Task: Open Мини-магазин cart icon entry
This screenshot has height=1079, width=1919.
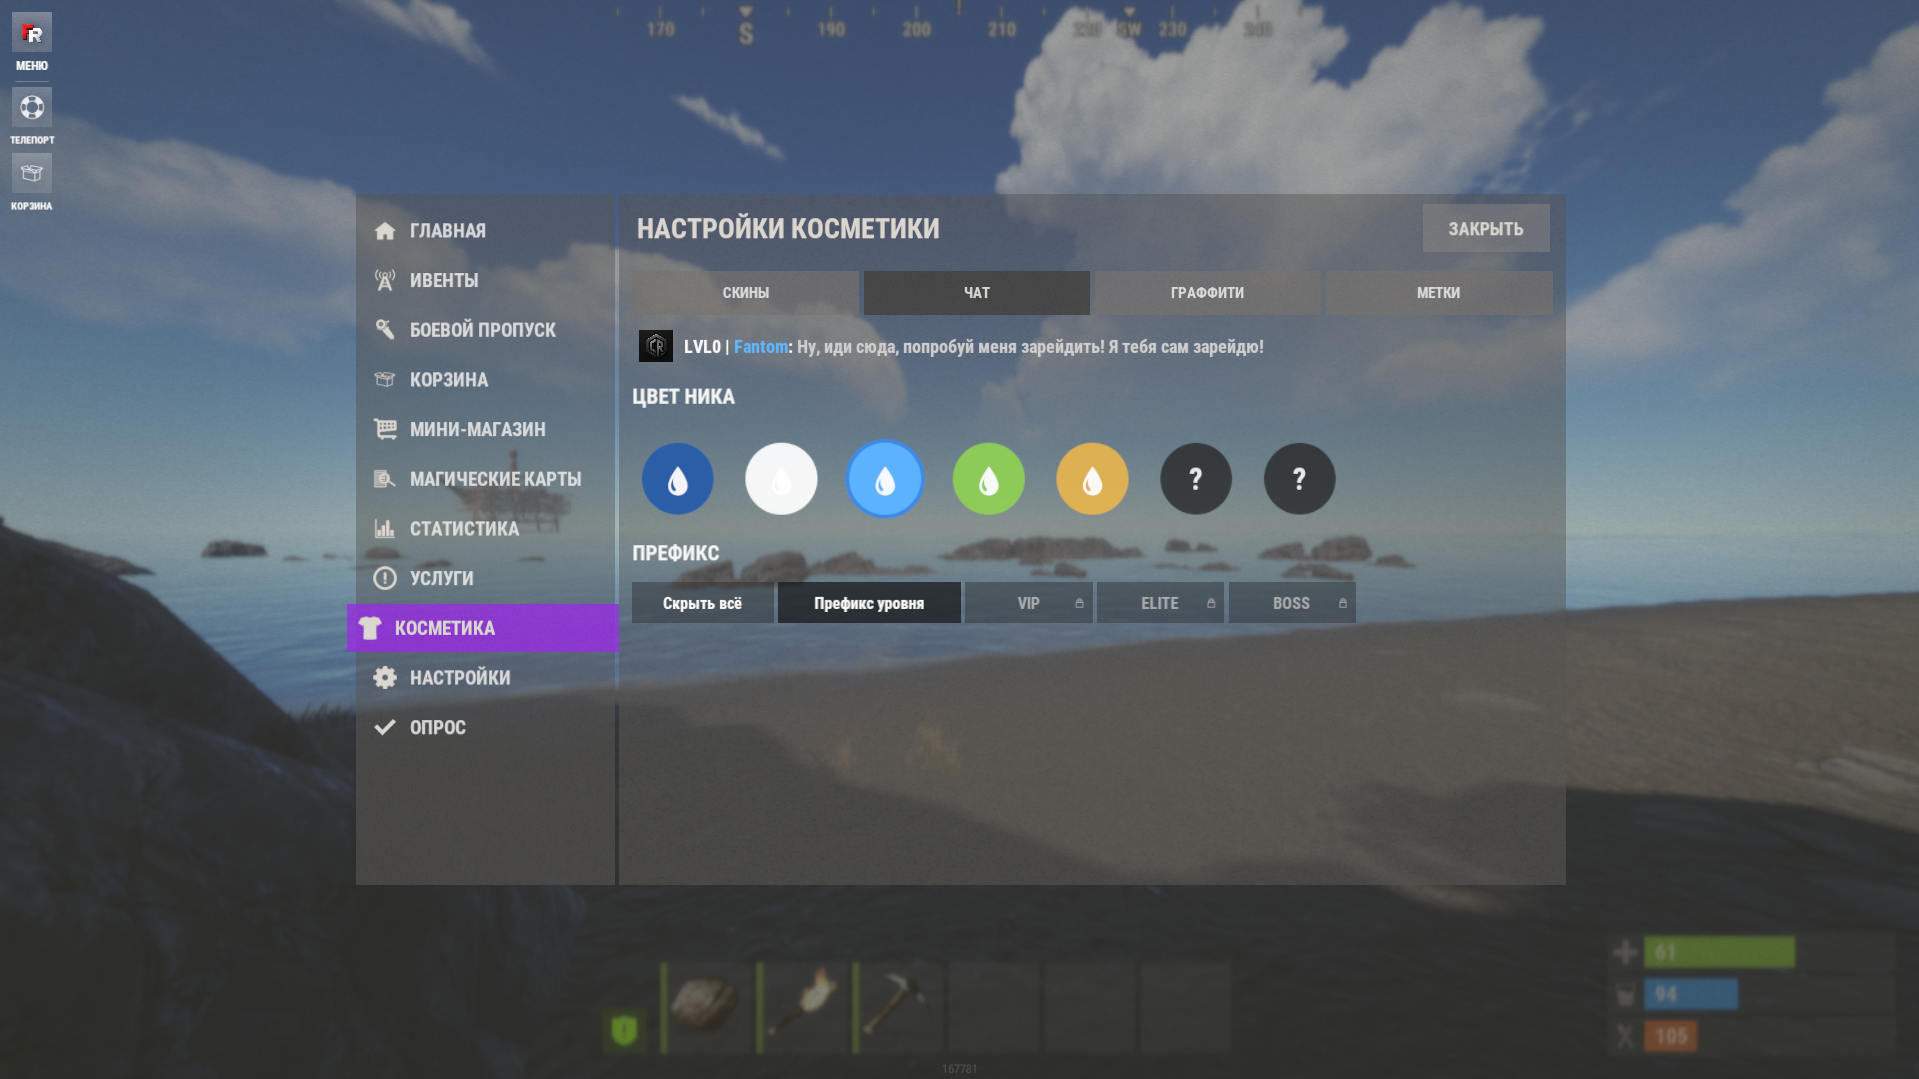Action: click(x=385, y=429)
